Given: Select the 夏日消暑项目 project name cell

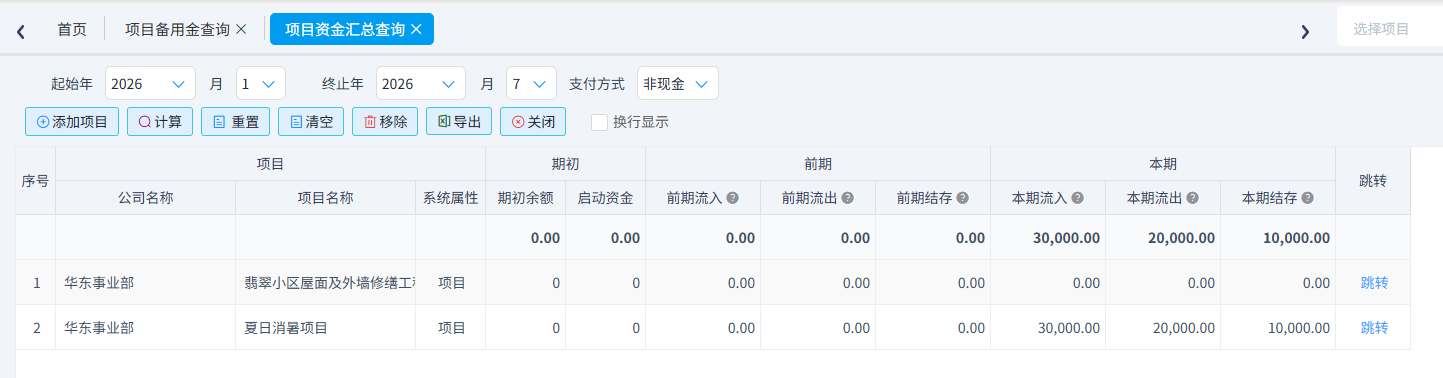Looking at the screenshot, I should tap(326, 328).
